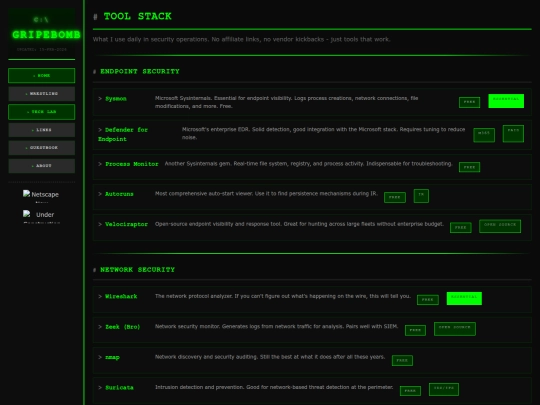Click the chevron before Autoruns
This screenshot has width=540, height=405.
100,194
